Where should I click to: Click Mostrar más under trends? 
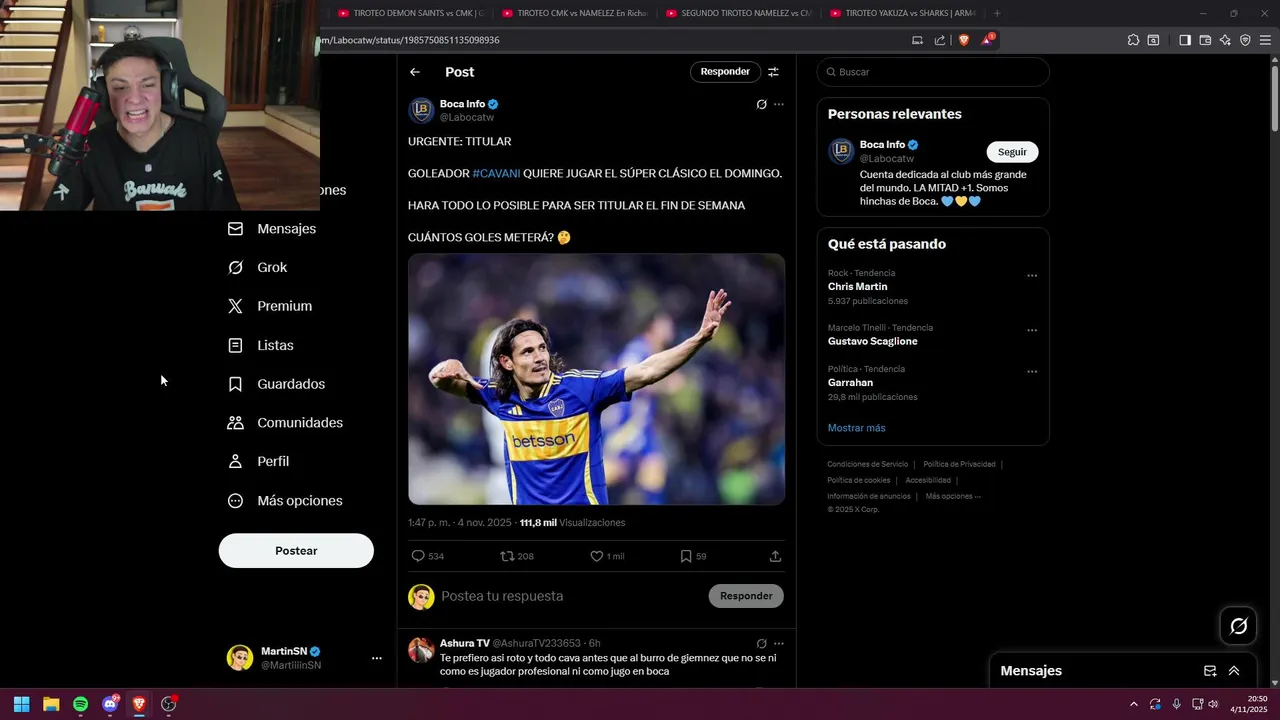[x=856, y=428]
